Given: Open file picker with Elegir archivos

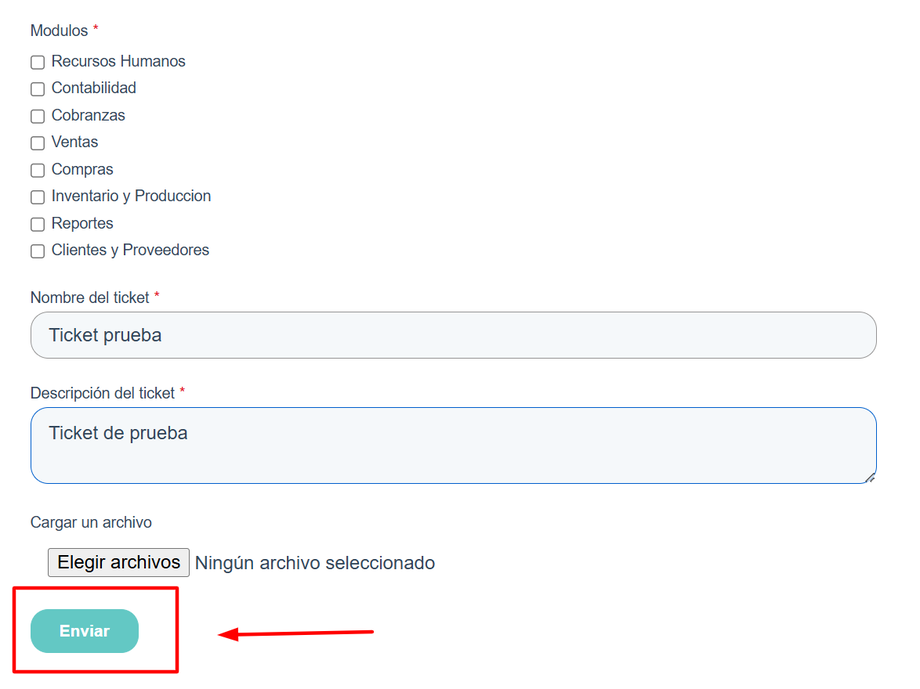Looking at the screenshot, I should pyautogui.click(x=118, y=562).
